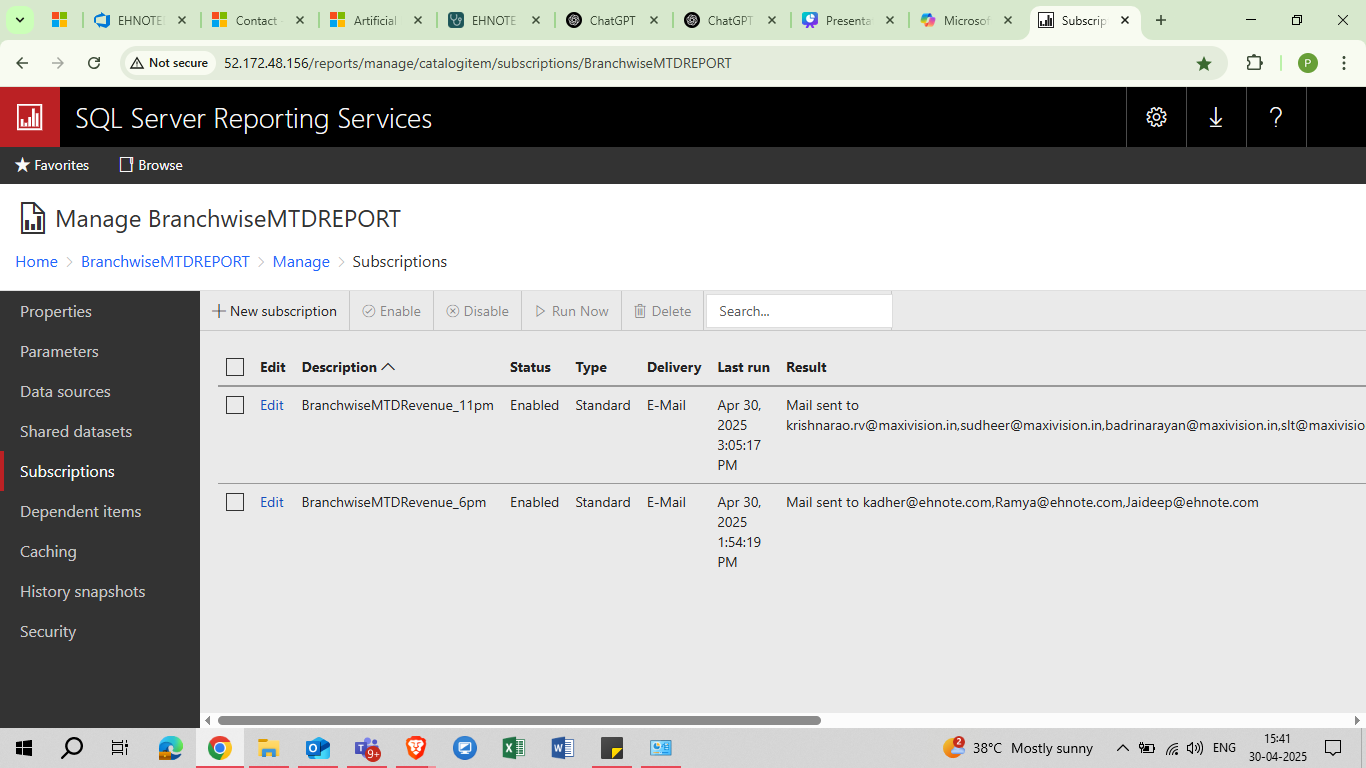Select the BranchwiseMTDRevenue_11pm description text
Screen dimensions: 1366x768
click(x=397, y=405)
